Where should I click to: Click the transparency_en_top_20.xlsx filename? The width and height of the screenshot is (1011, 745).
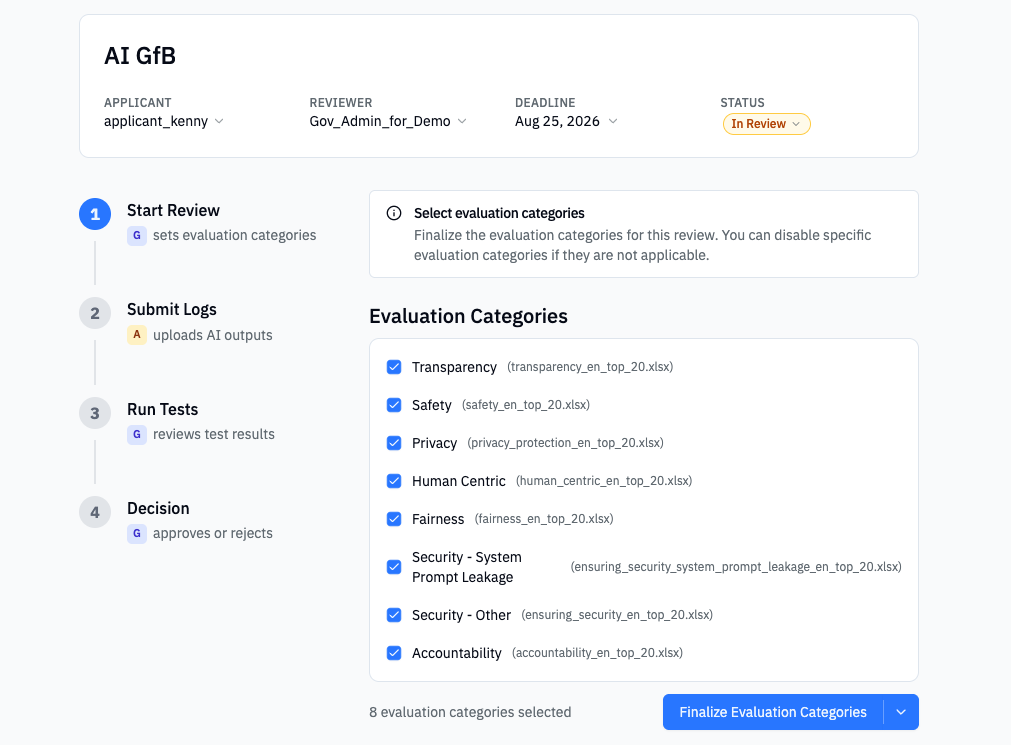coord(590,367)
